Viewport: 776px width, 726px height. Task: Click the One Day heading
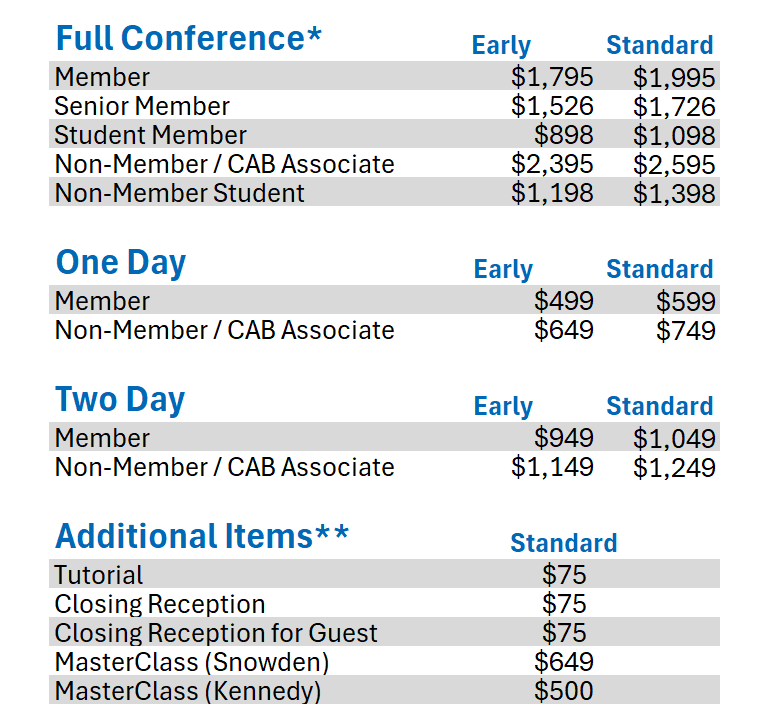tap(121, 262)
